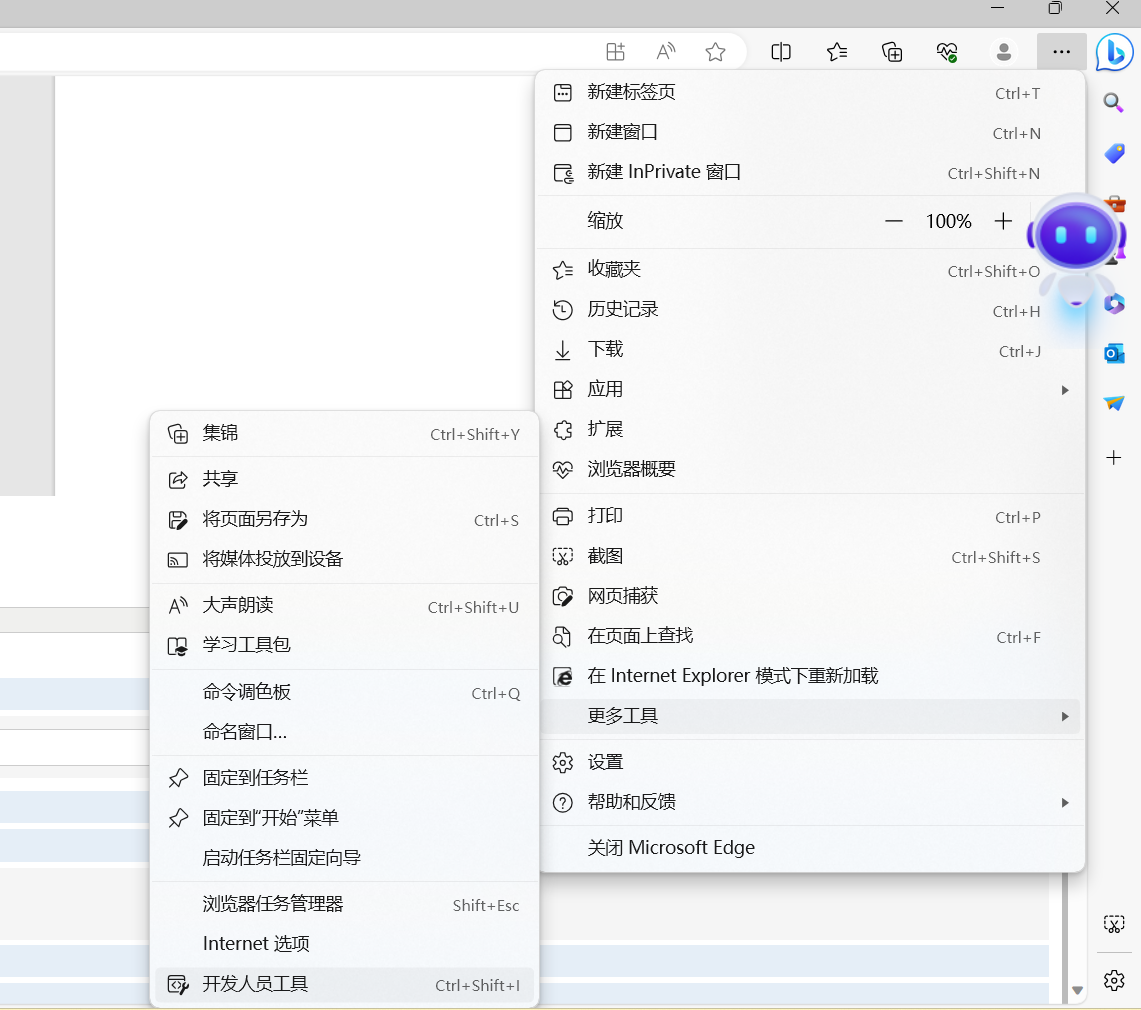Decrease zoom with minus button
Viewport: 1141px width, 1010px height.
click(894, 221)
